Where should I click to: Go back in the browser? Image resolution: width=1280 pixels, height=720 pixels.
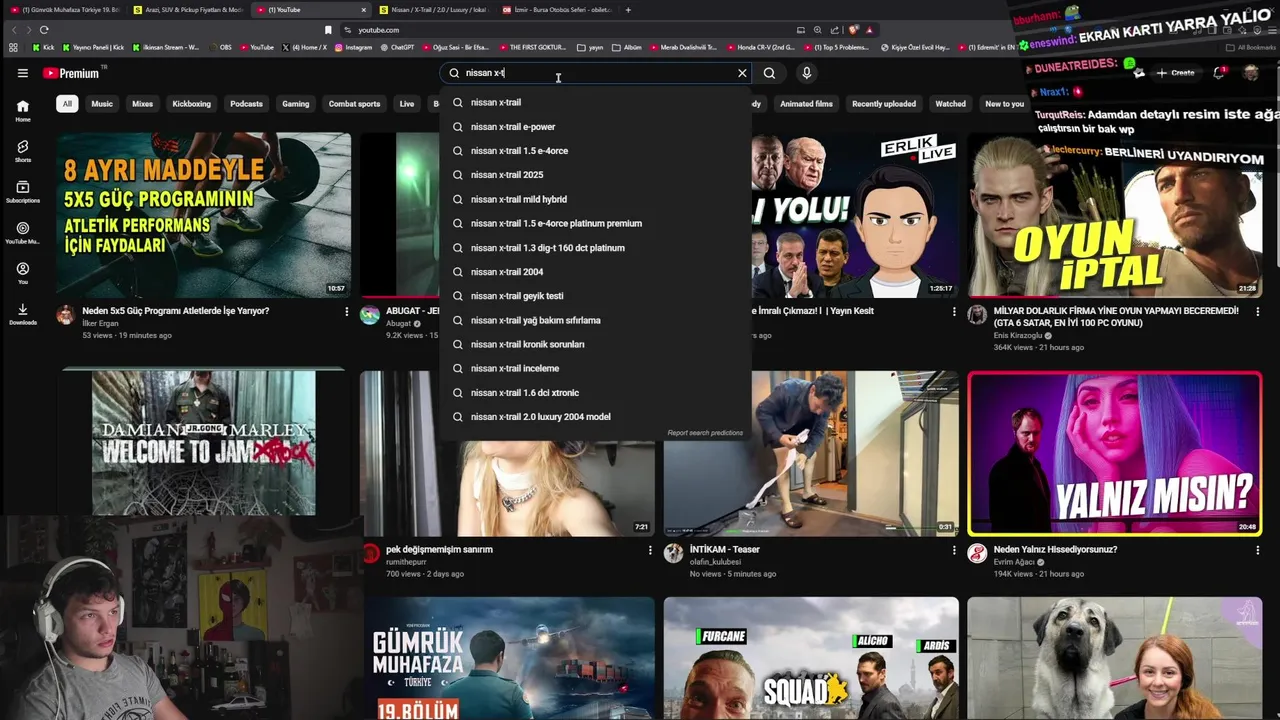point(13,30)
